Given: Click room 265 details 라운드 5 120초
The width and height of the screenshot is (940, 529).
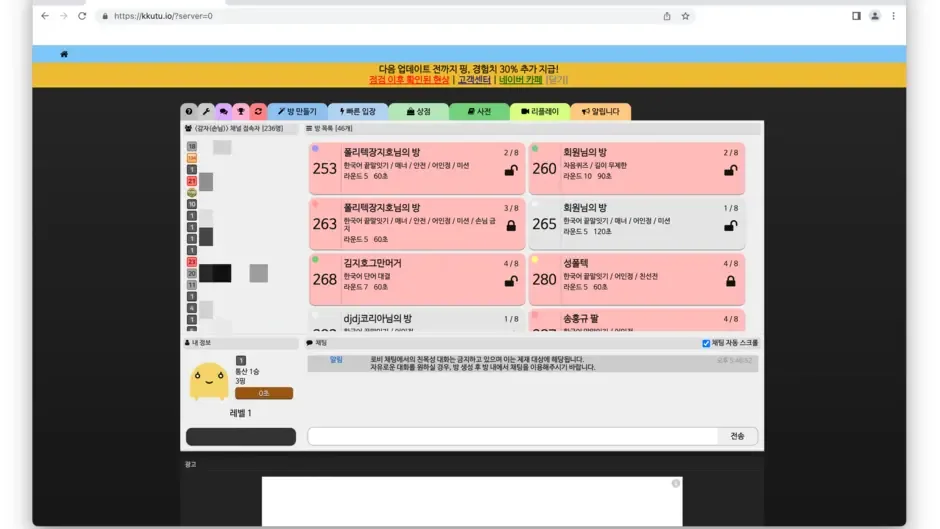Looking at the screenshot, I should (587, 232).
